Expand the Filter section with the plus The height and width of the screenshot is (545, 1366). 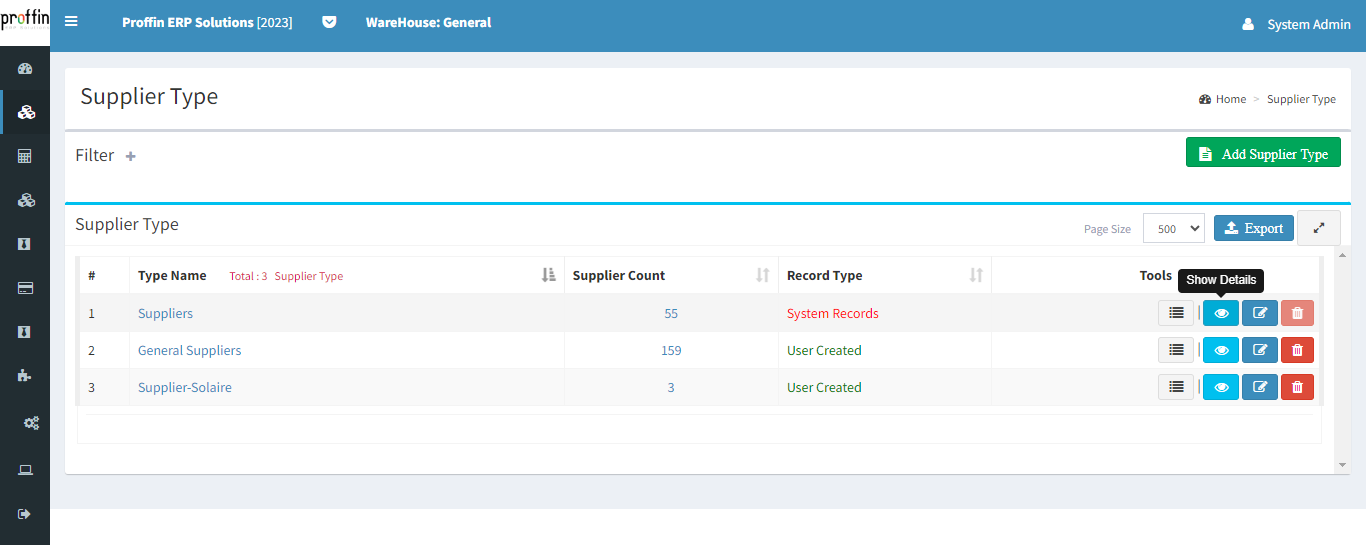point(130,156)
